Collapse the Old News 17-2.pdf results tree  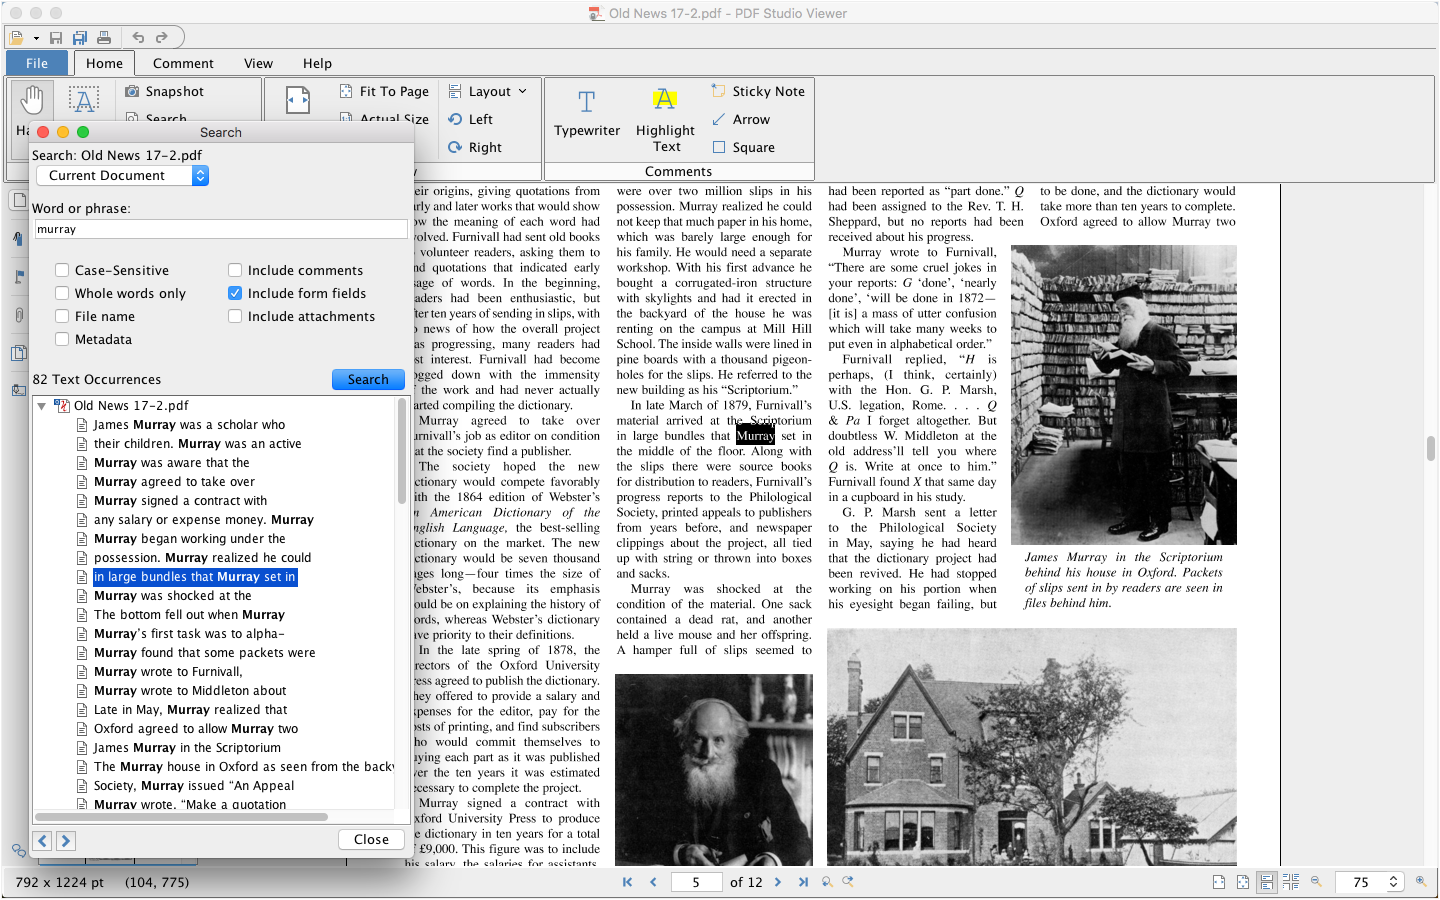click(42, 406)
